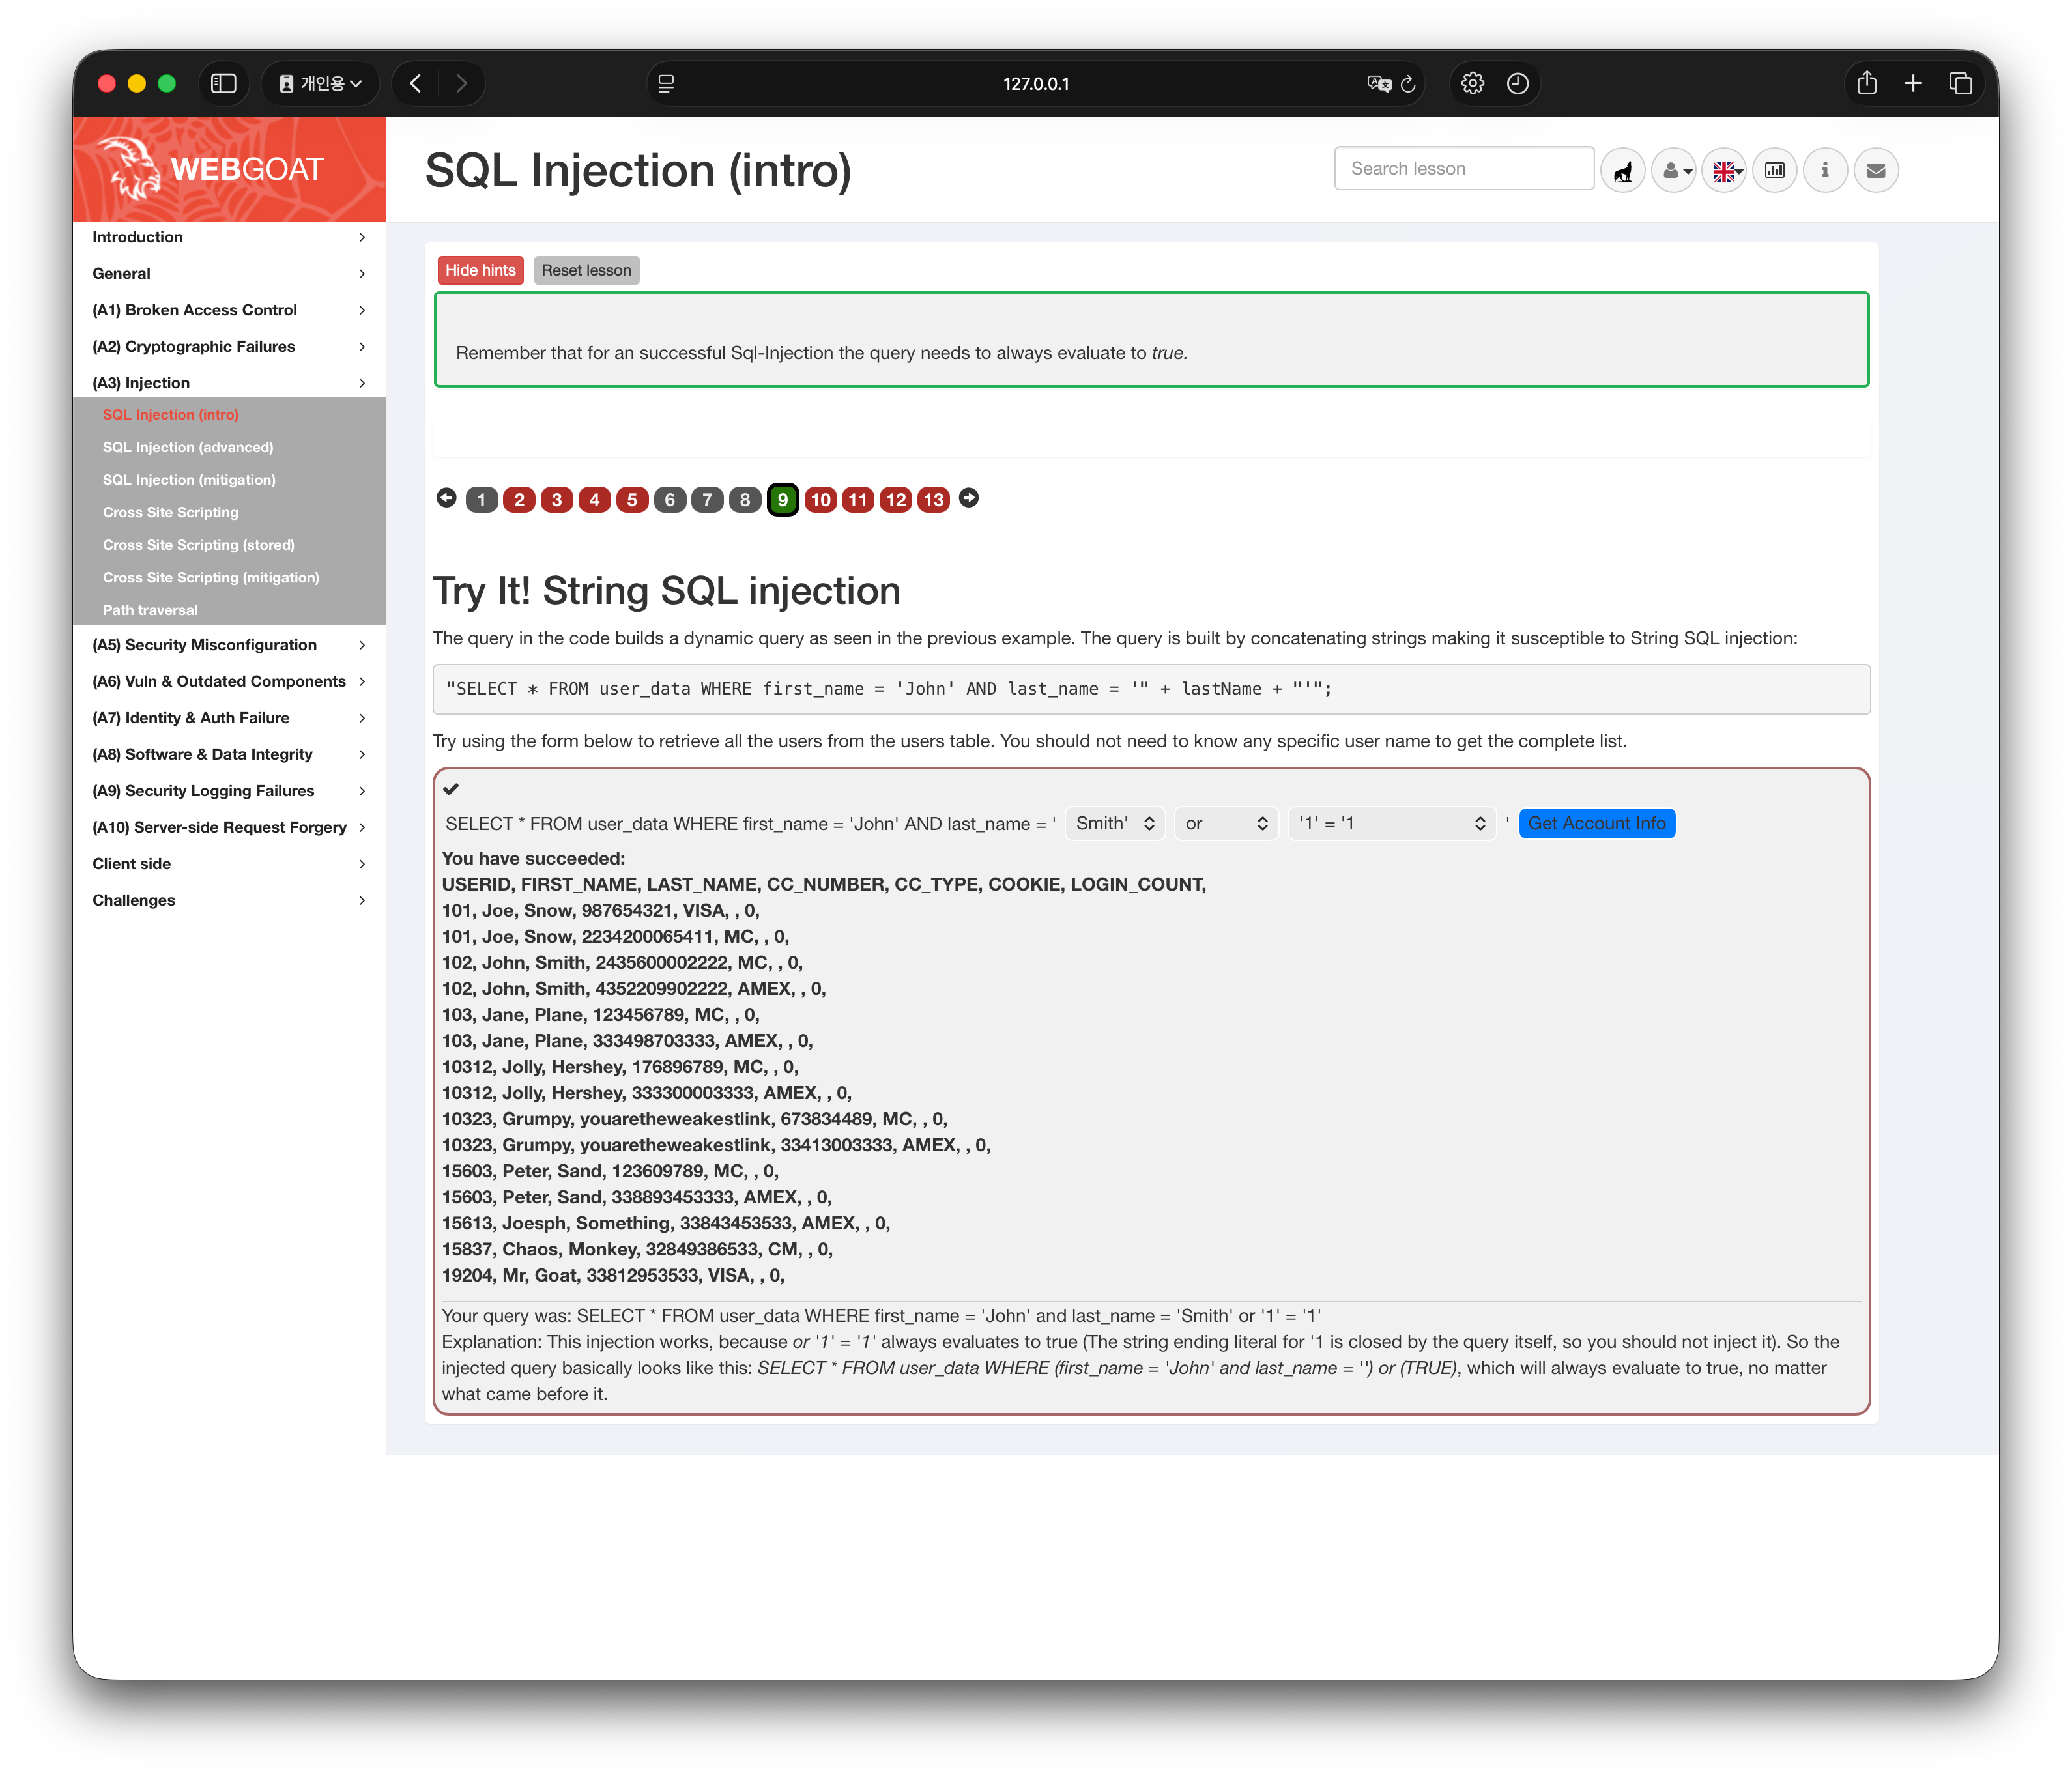
Task: Select Cross Site Scripting lesson
Action: coord(170,512)
